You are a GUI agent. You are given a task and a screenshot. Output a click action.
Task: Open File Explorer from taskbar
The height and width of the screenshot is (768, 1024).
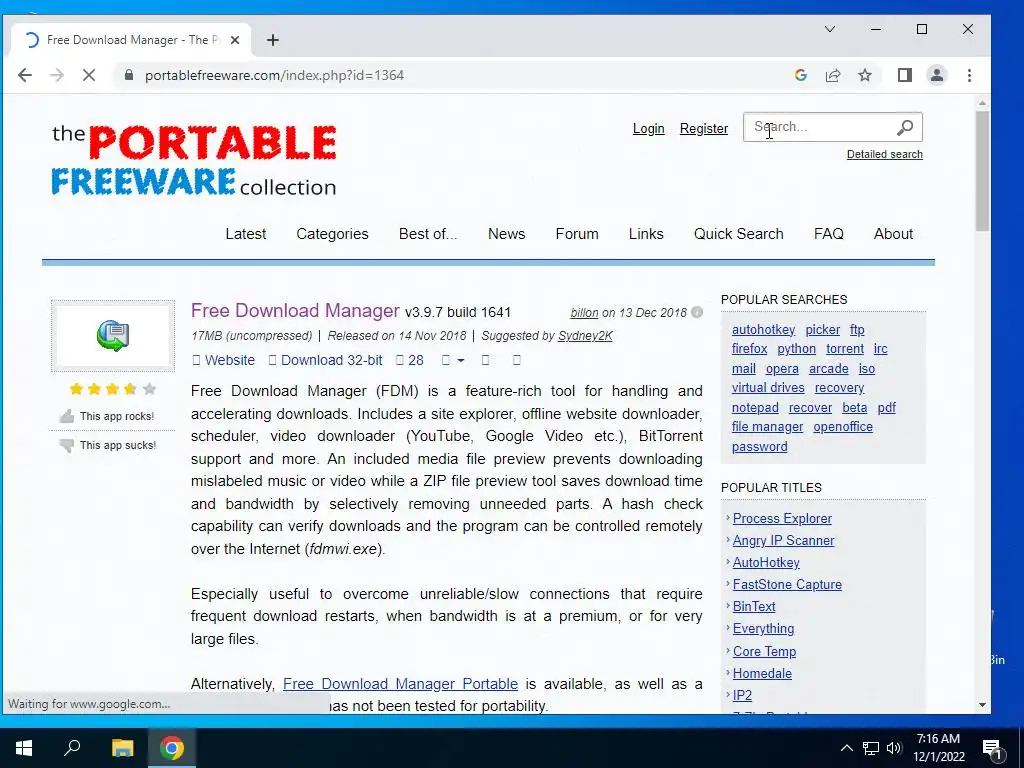tap(122, 748)
